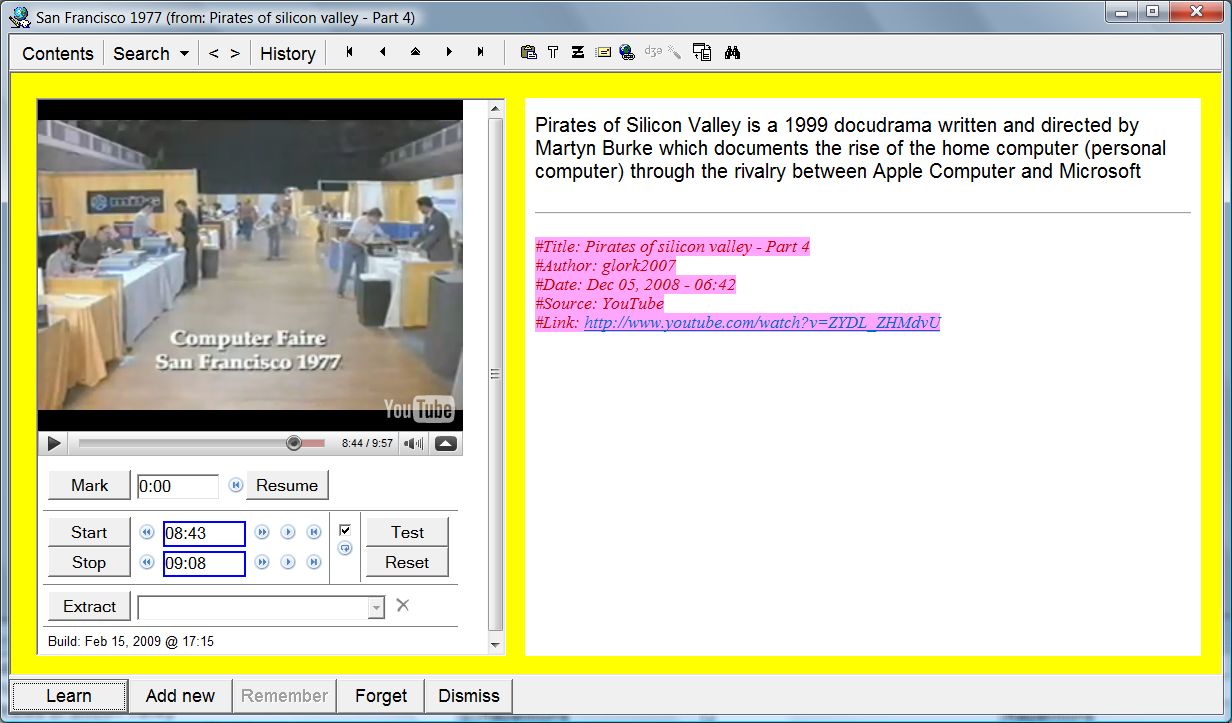The width and height of the screenshot is (1232, 723).
Task: Open the History menu item
Action: pyautogui.click(x=287, y=54)
